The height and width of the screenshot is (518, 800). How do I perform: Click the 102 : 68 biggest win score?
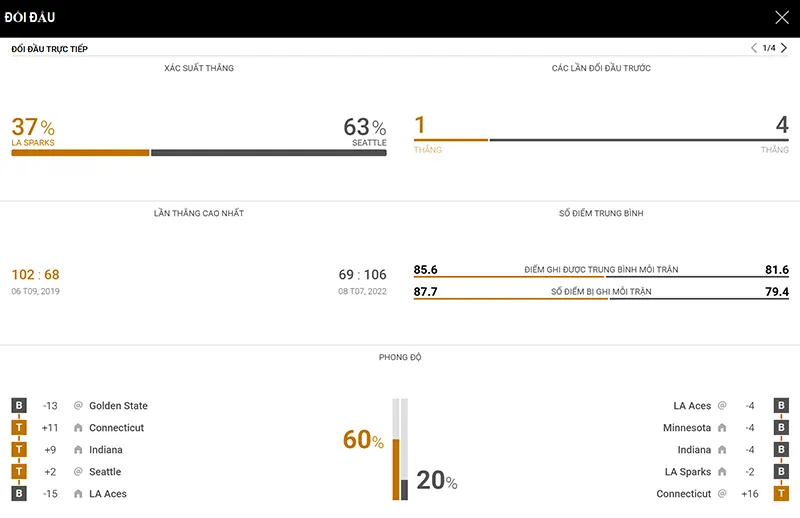tap(36, 275)
